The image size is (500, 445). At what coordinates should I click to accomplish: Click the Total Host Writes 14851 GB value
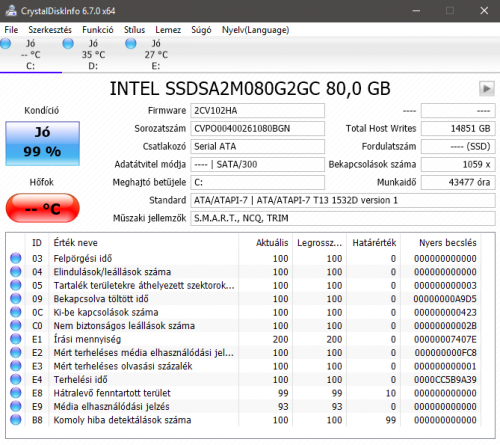pyautogui.click(x=458, y=129)
